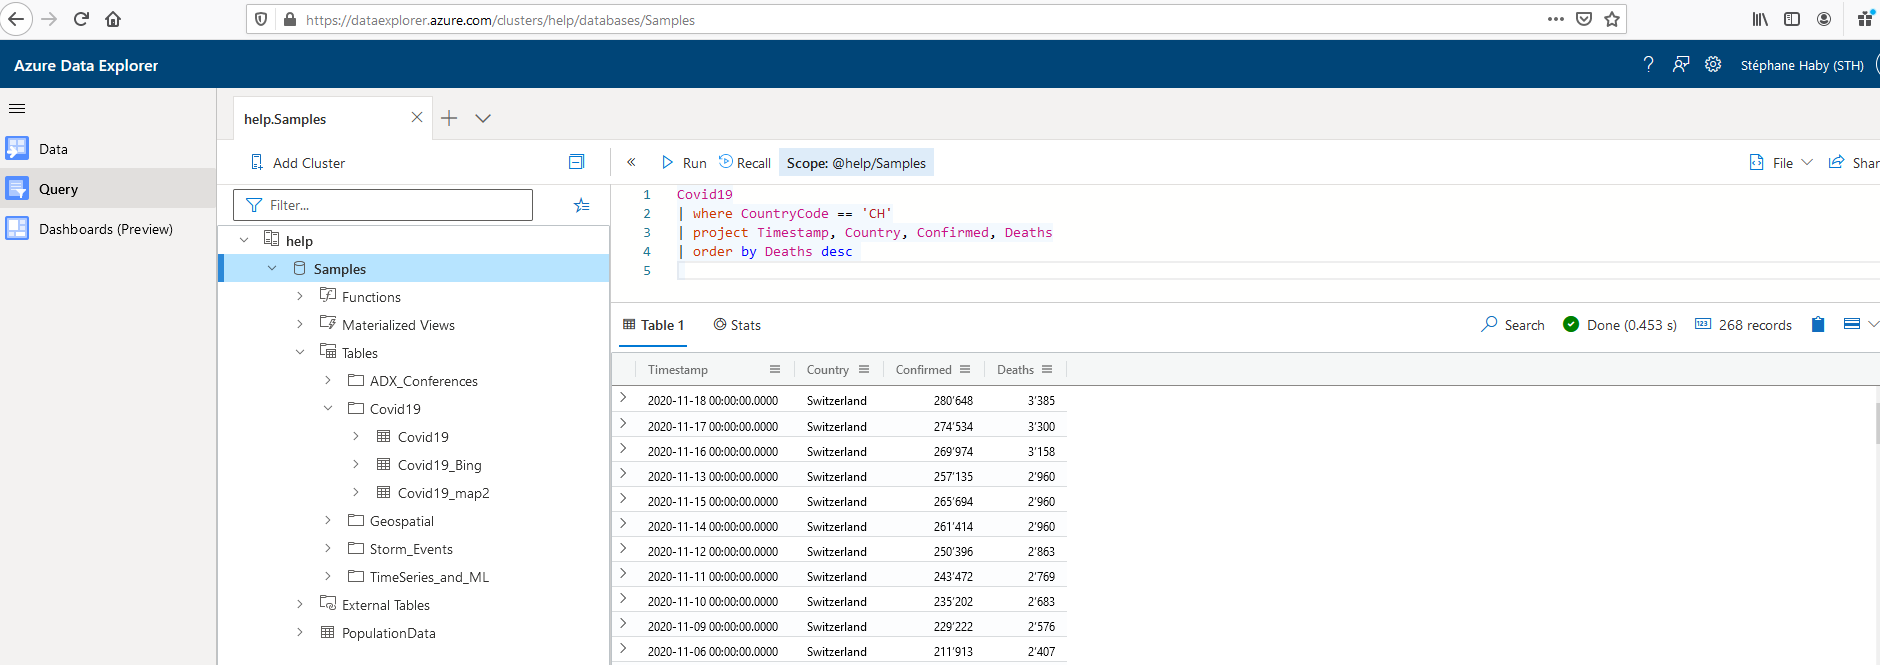1880x665 pixels.
Task: Collapse the Covid19 folder
Action: click(x=328, y=408)
